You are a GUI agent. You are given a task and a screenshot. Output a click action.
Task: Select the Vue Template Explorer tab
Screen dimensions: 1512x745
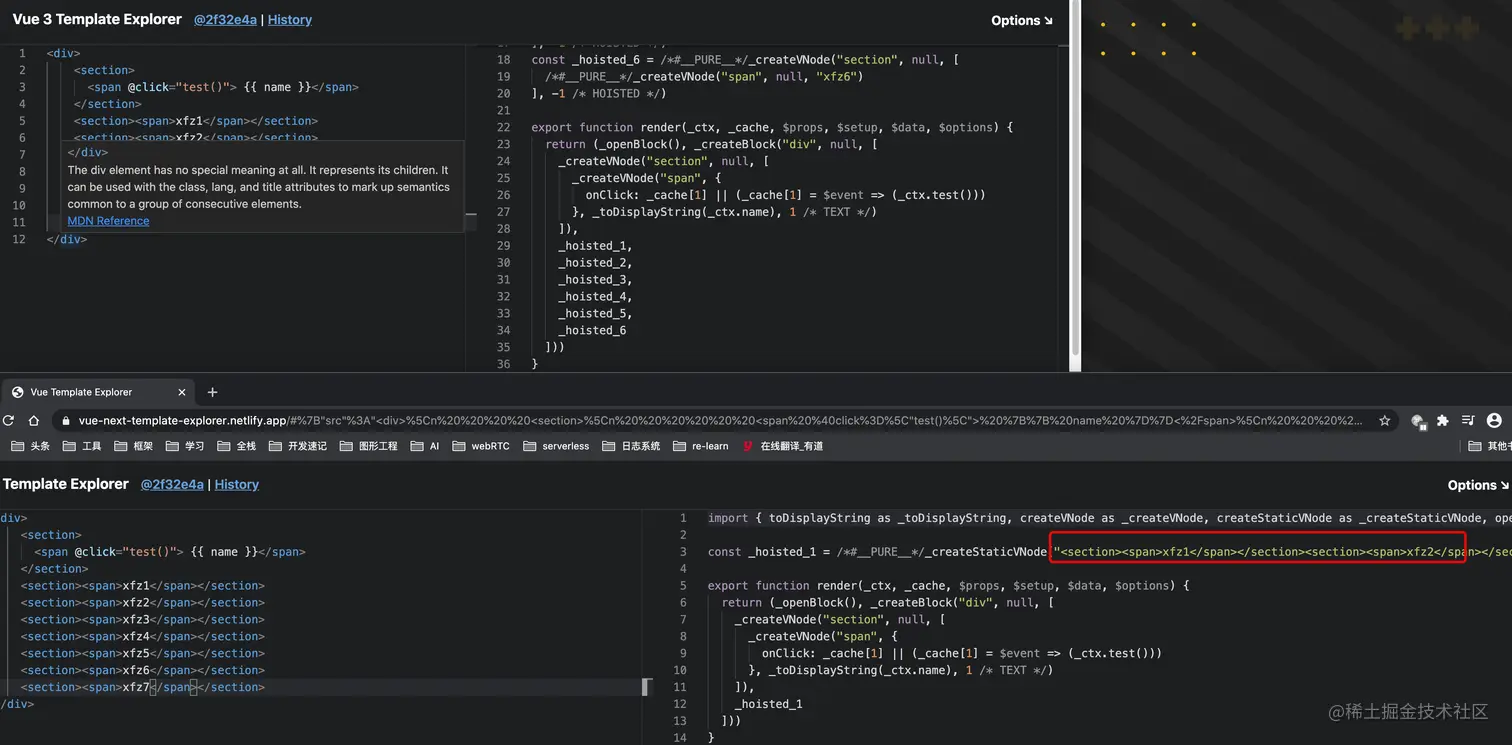click(x=98, y=392)
